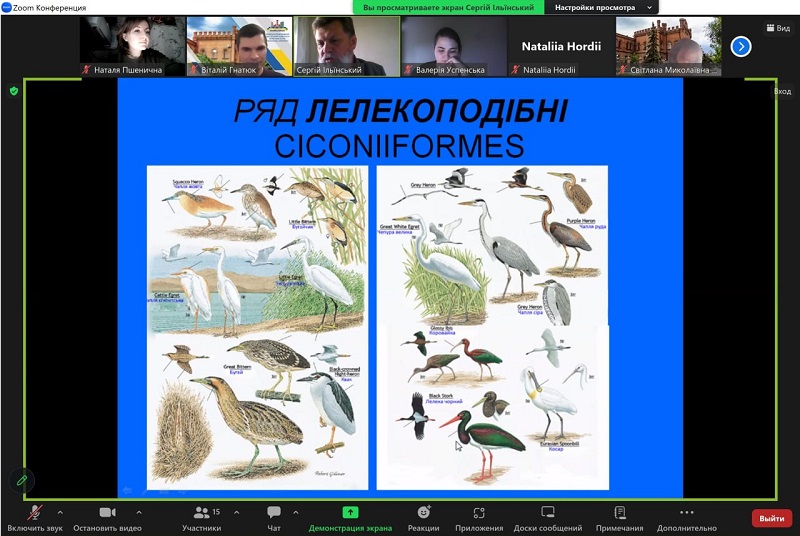Viewport: 800px width, 536px height.
Task: Click Great Bittern label
Action: [x=237, y=367]
